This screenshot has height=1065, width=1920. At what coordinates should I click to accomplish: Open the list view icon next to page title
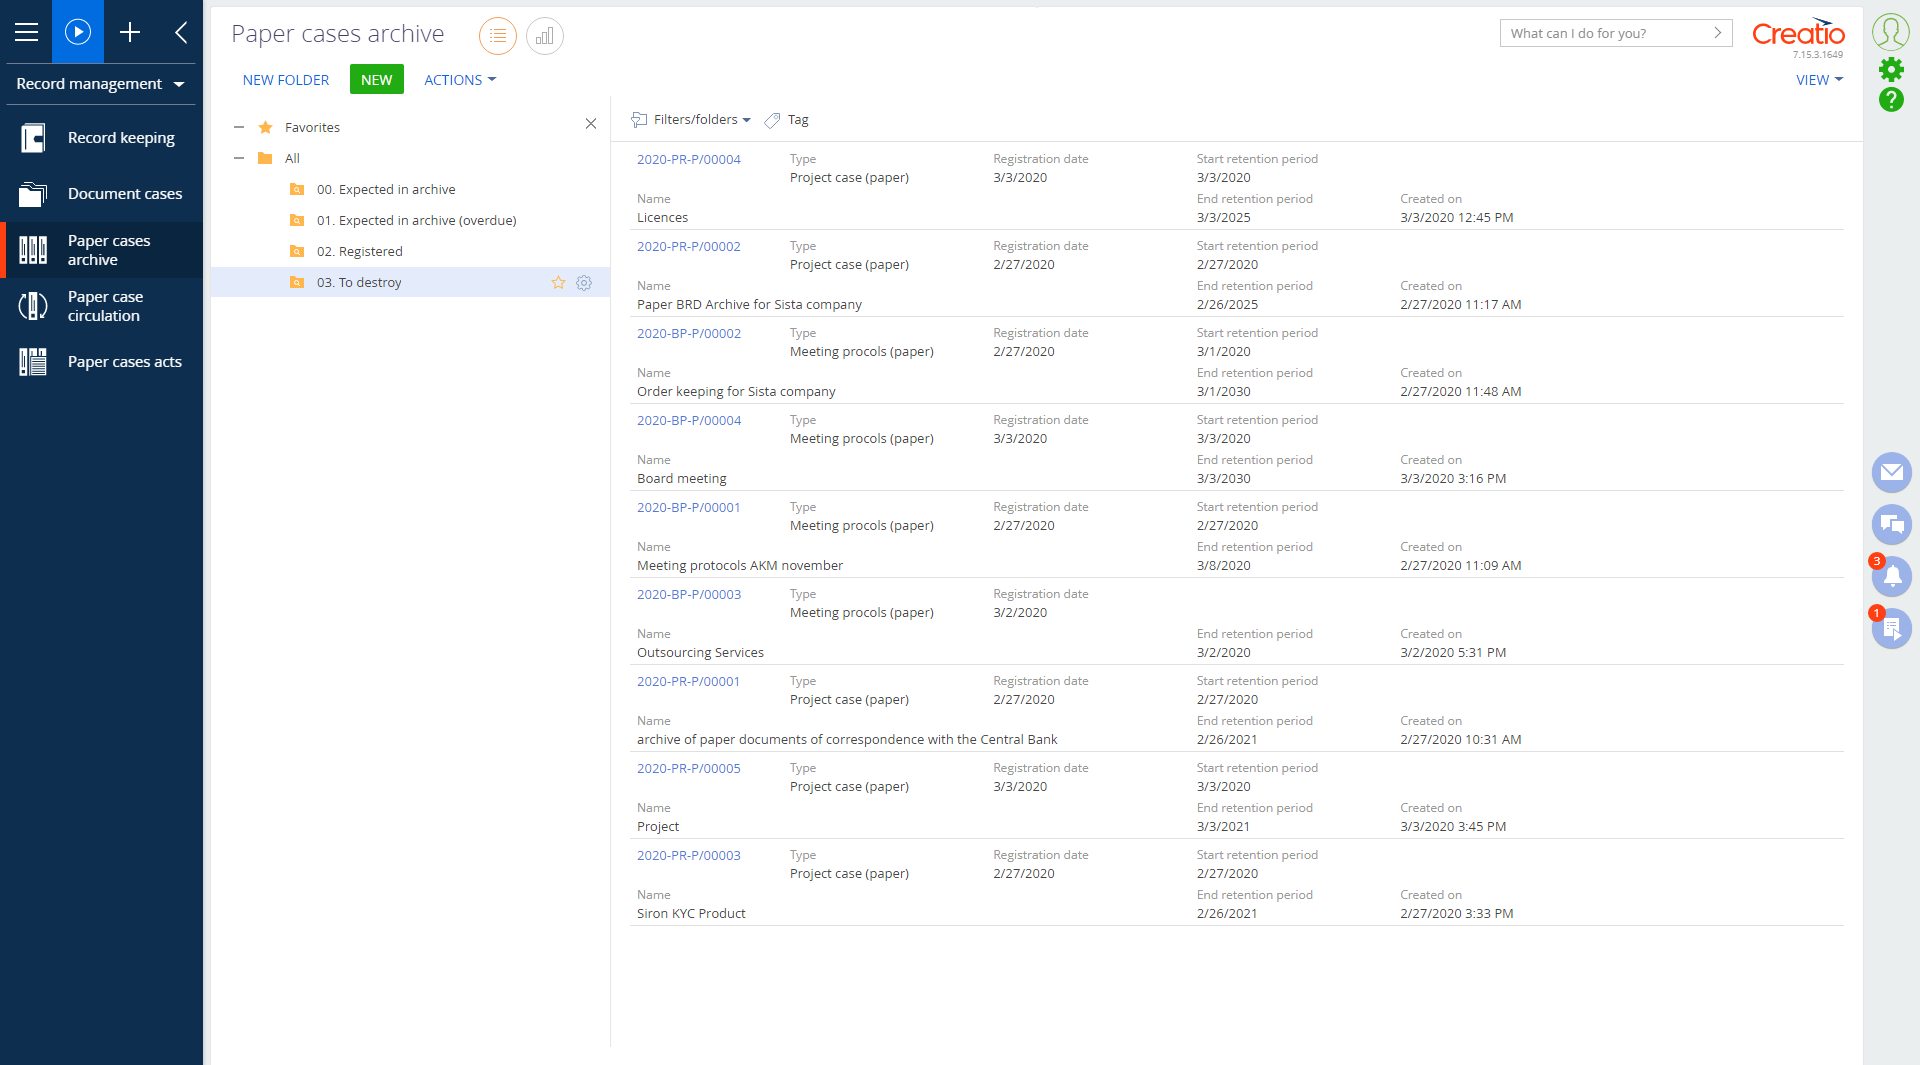[498, 35]
